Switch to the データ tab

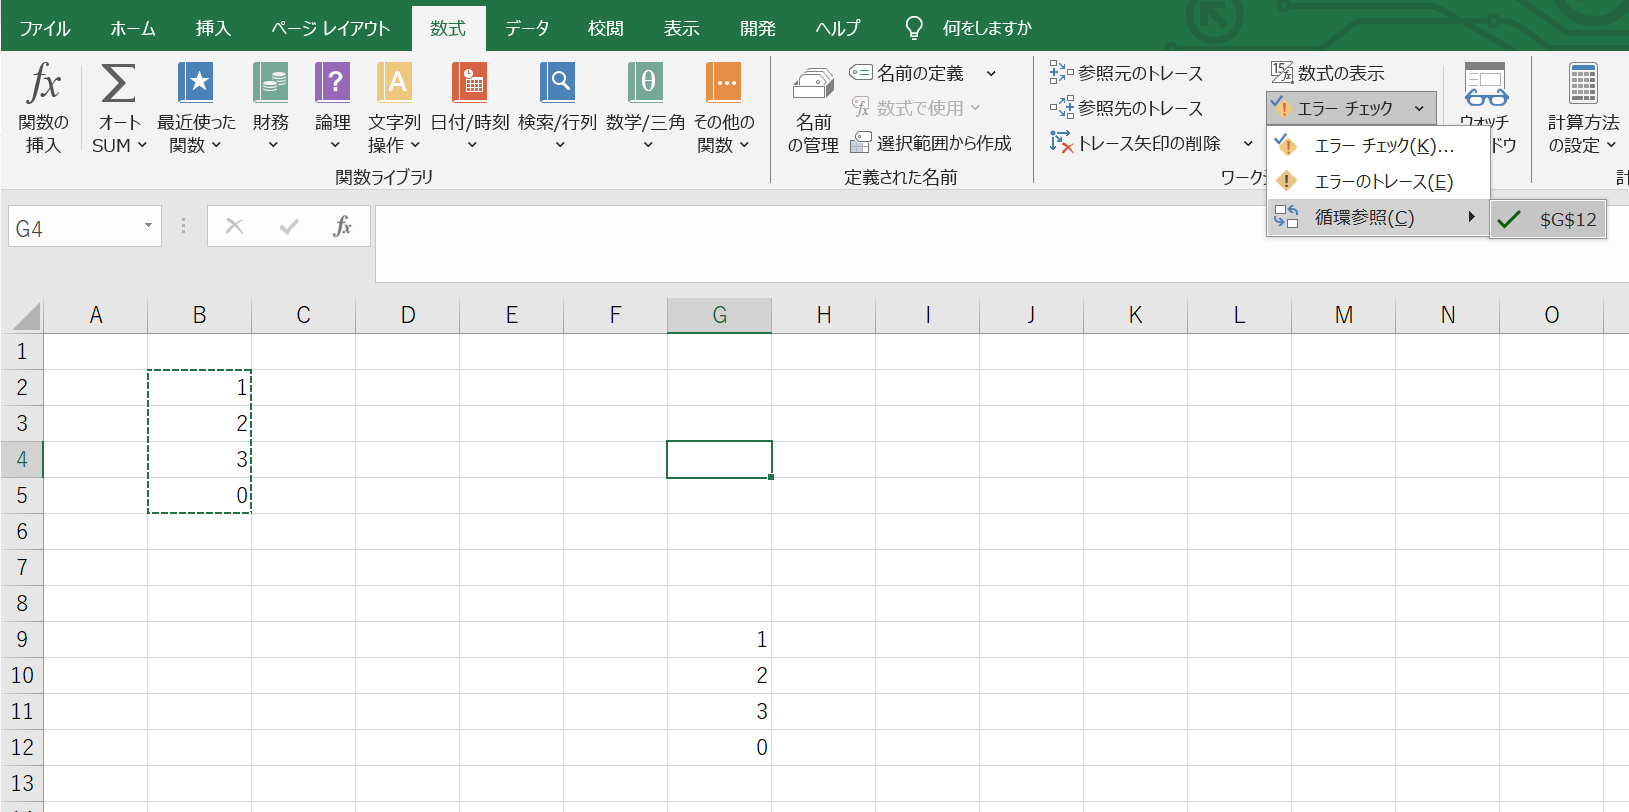[527, 28]
